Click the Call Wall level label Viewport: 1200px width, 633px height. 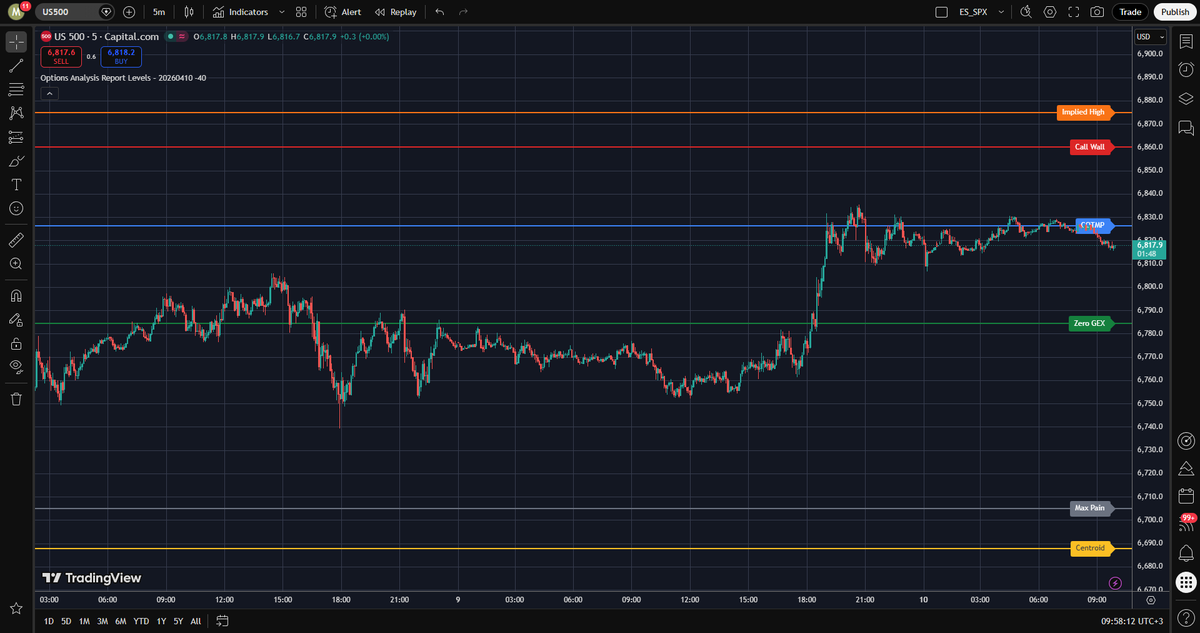(1089, 147)
